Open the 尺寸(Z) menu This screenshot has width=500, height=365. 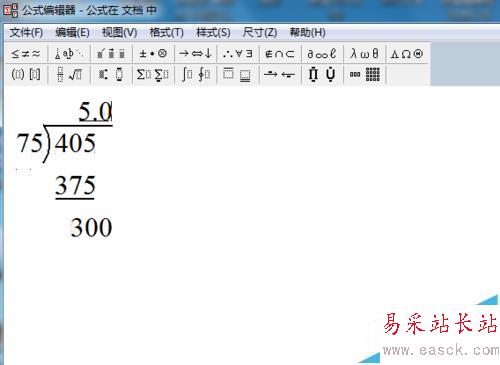260,33
